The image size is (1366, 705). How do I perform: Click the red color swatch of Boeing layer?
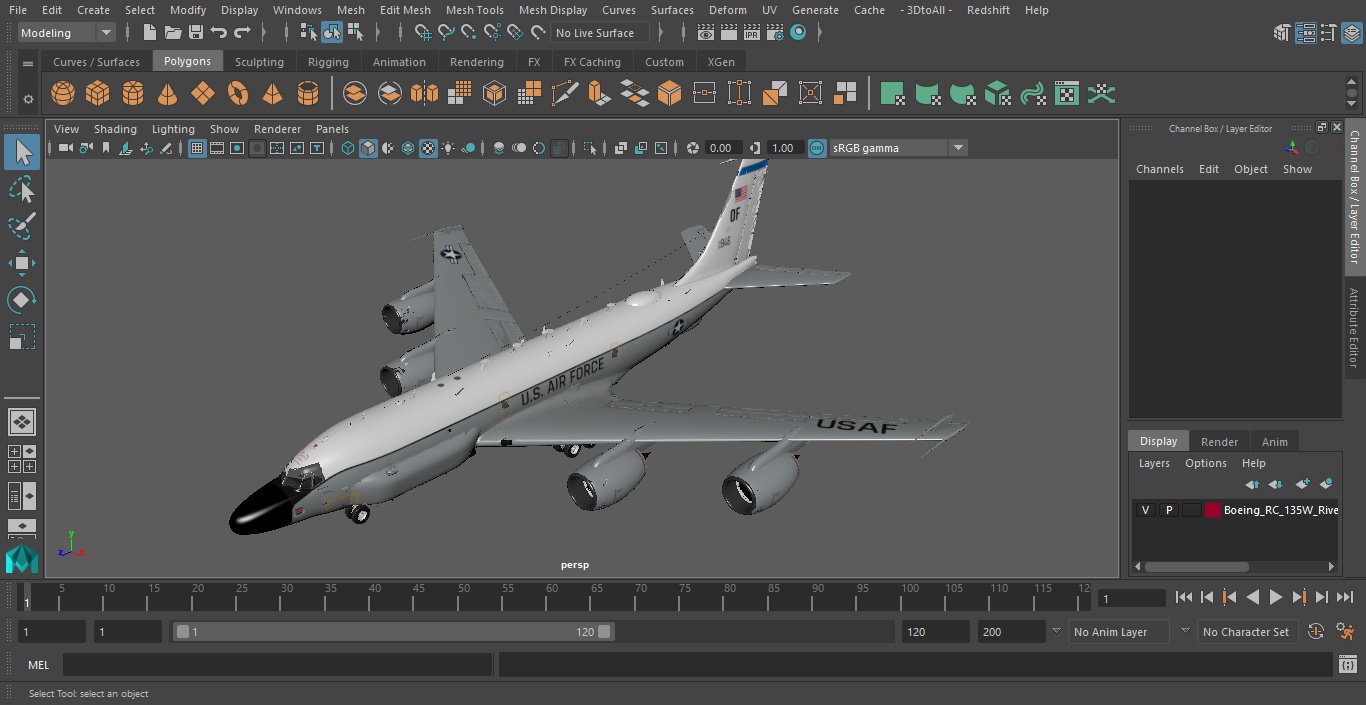click(1213, 510)
